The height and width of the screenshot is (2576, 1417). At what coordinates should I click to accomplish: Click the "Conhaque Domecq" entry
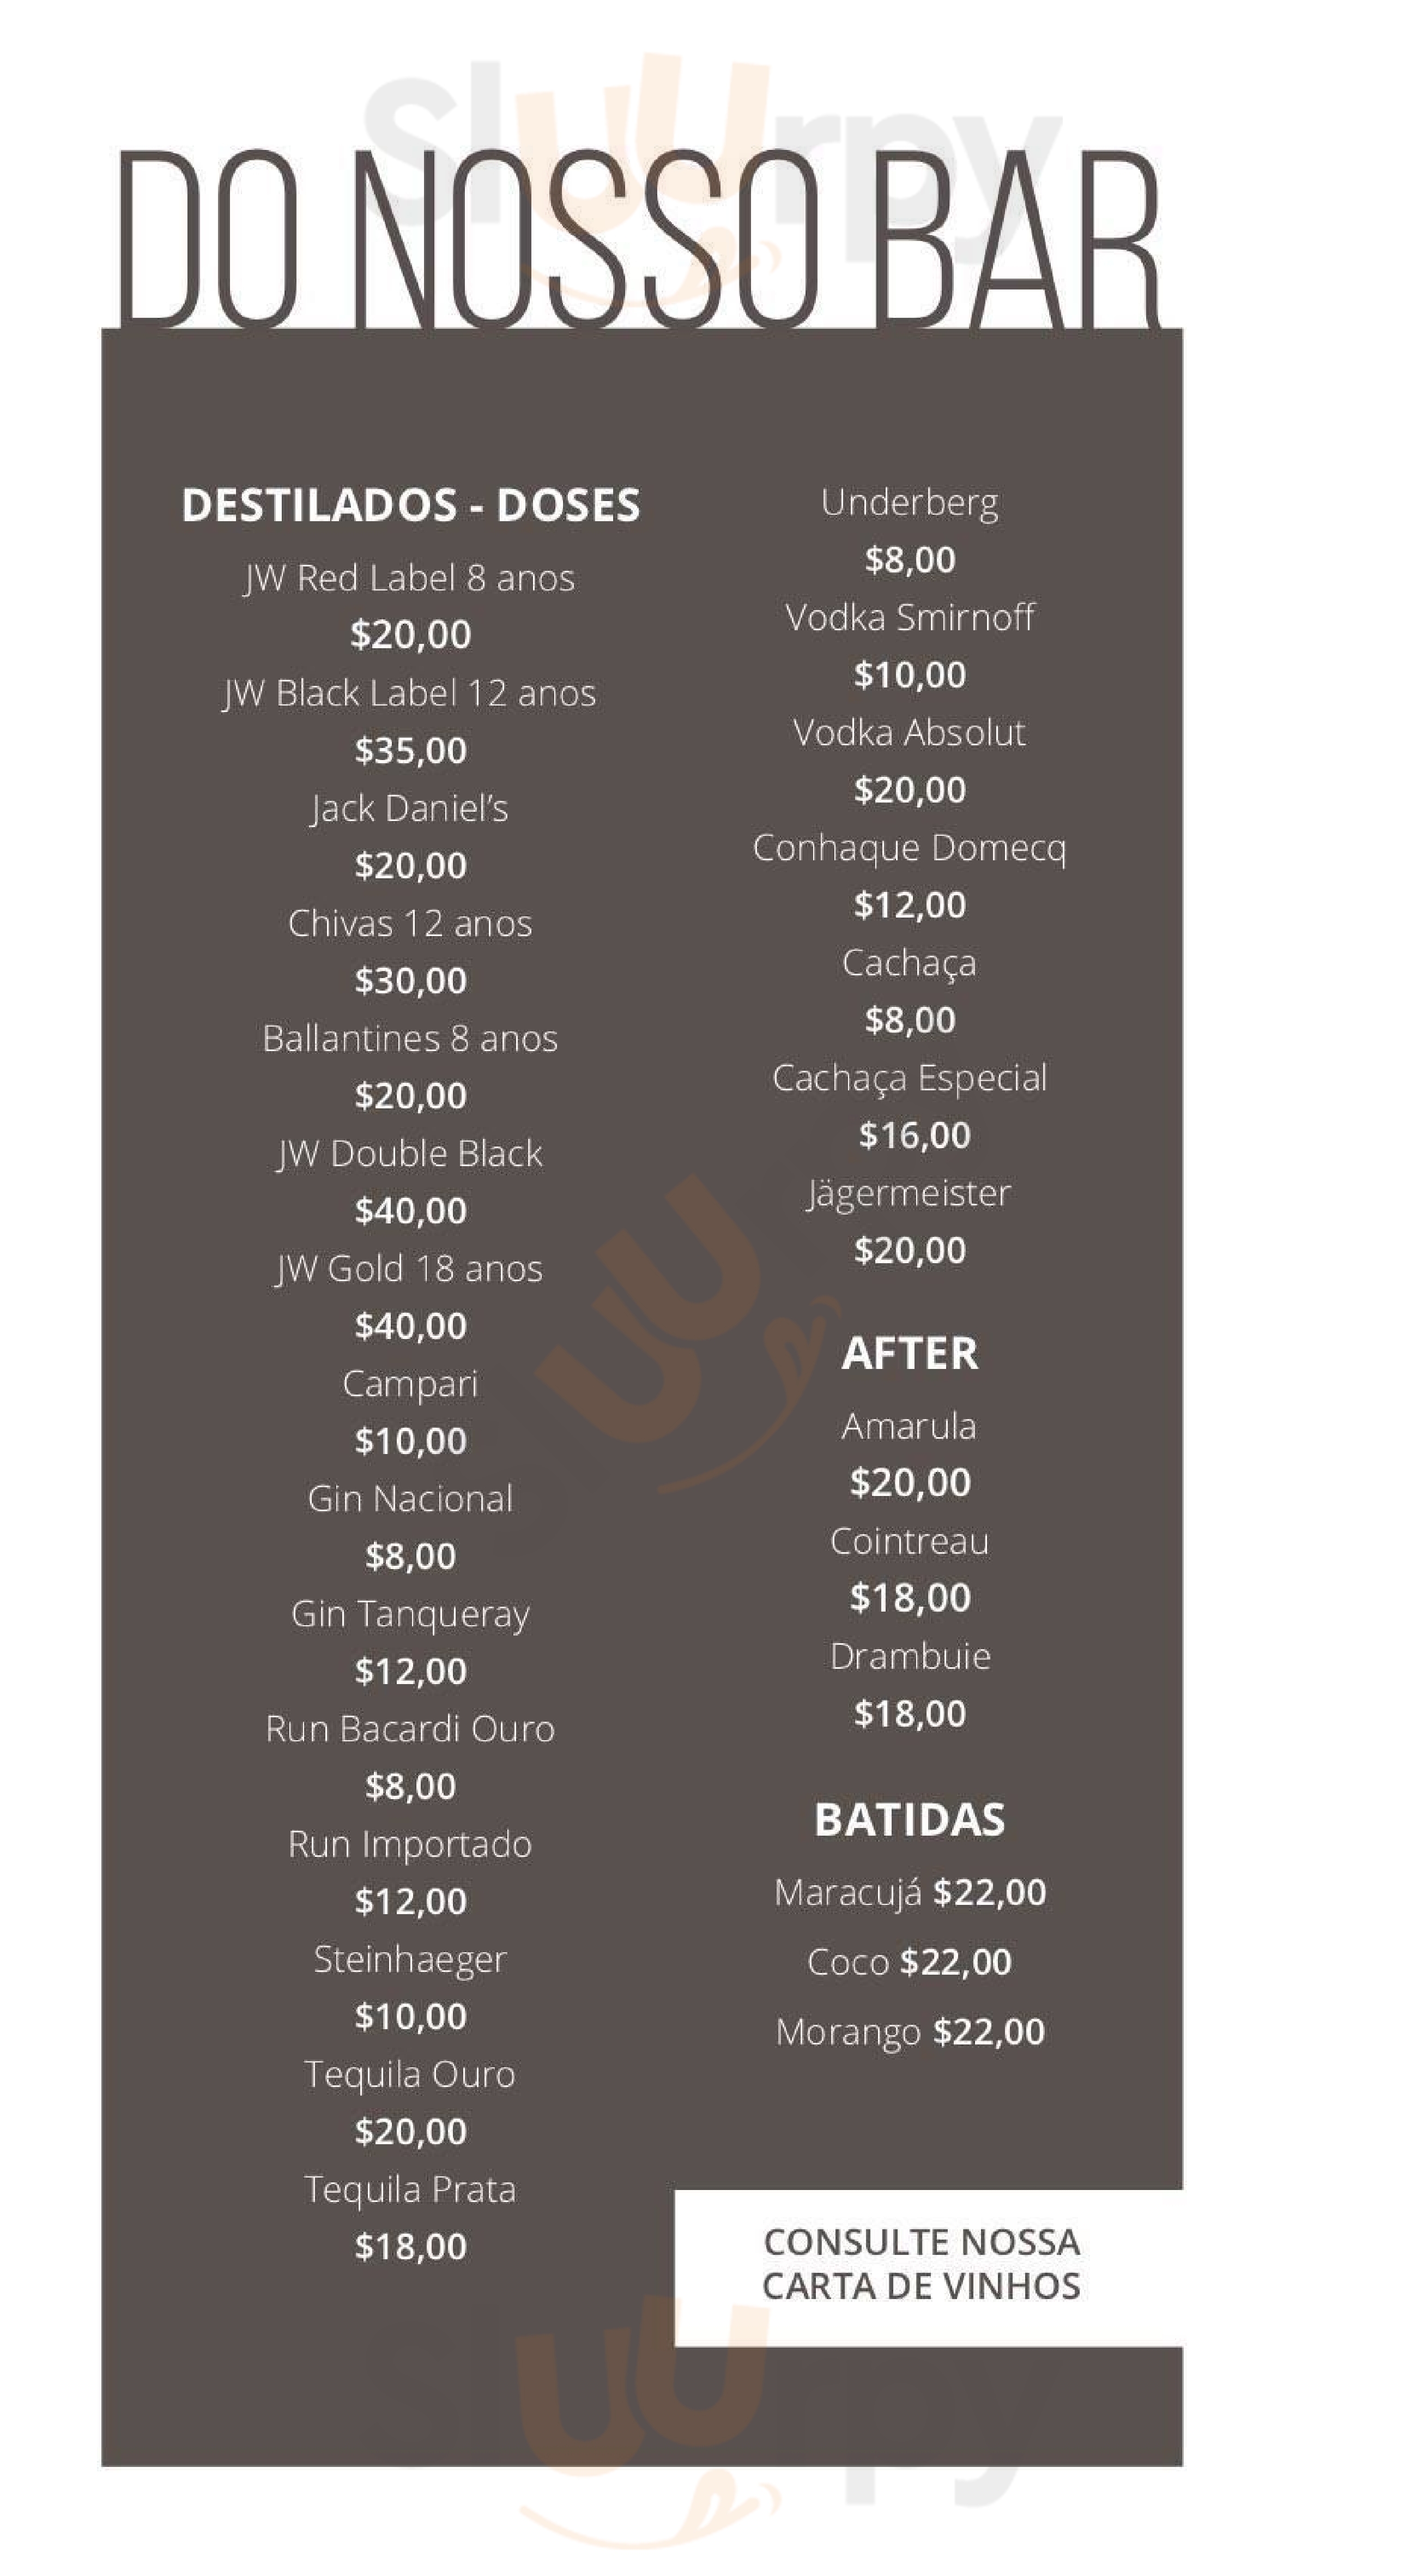[x=909, y=848]
